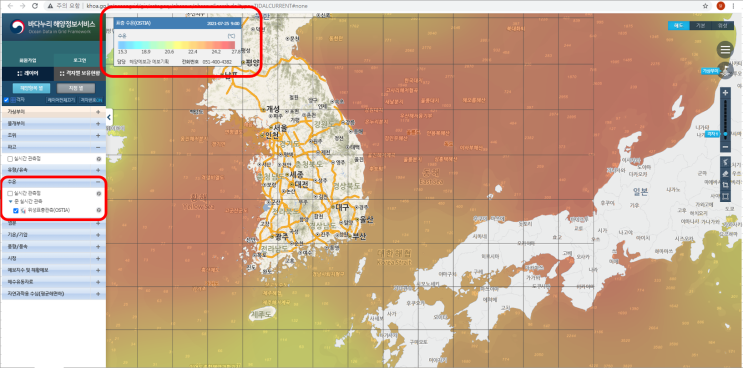This screenshot has width=743, height=368.
Task: Click the 레이어전체끄기 button
Action: coord(60,100)
